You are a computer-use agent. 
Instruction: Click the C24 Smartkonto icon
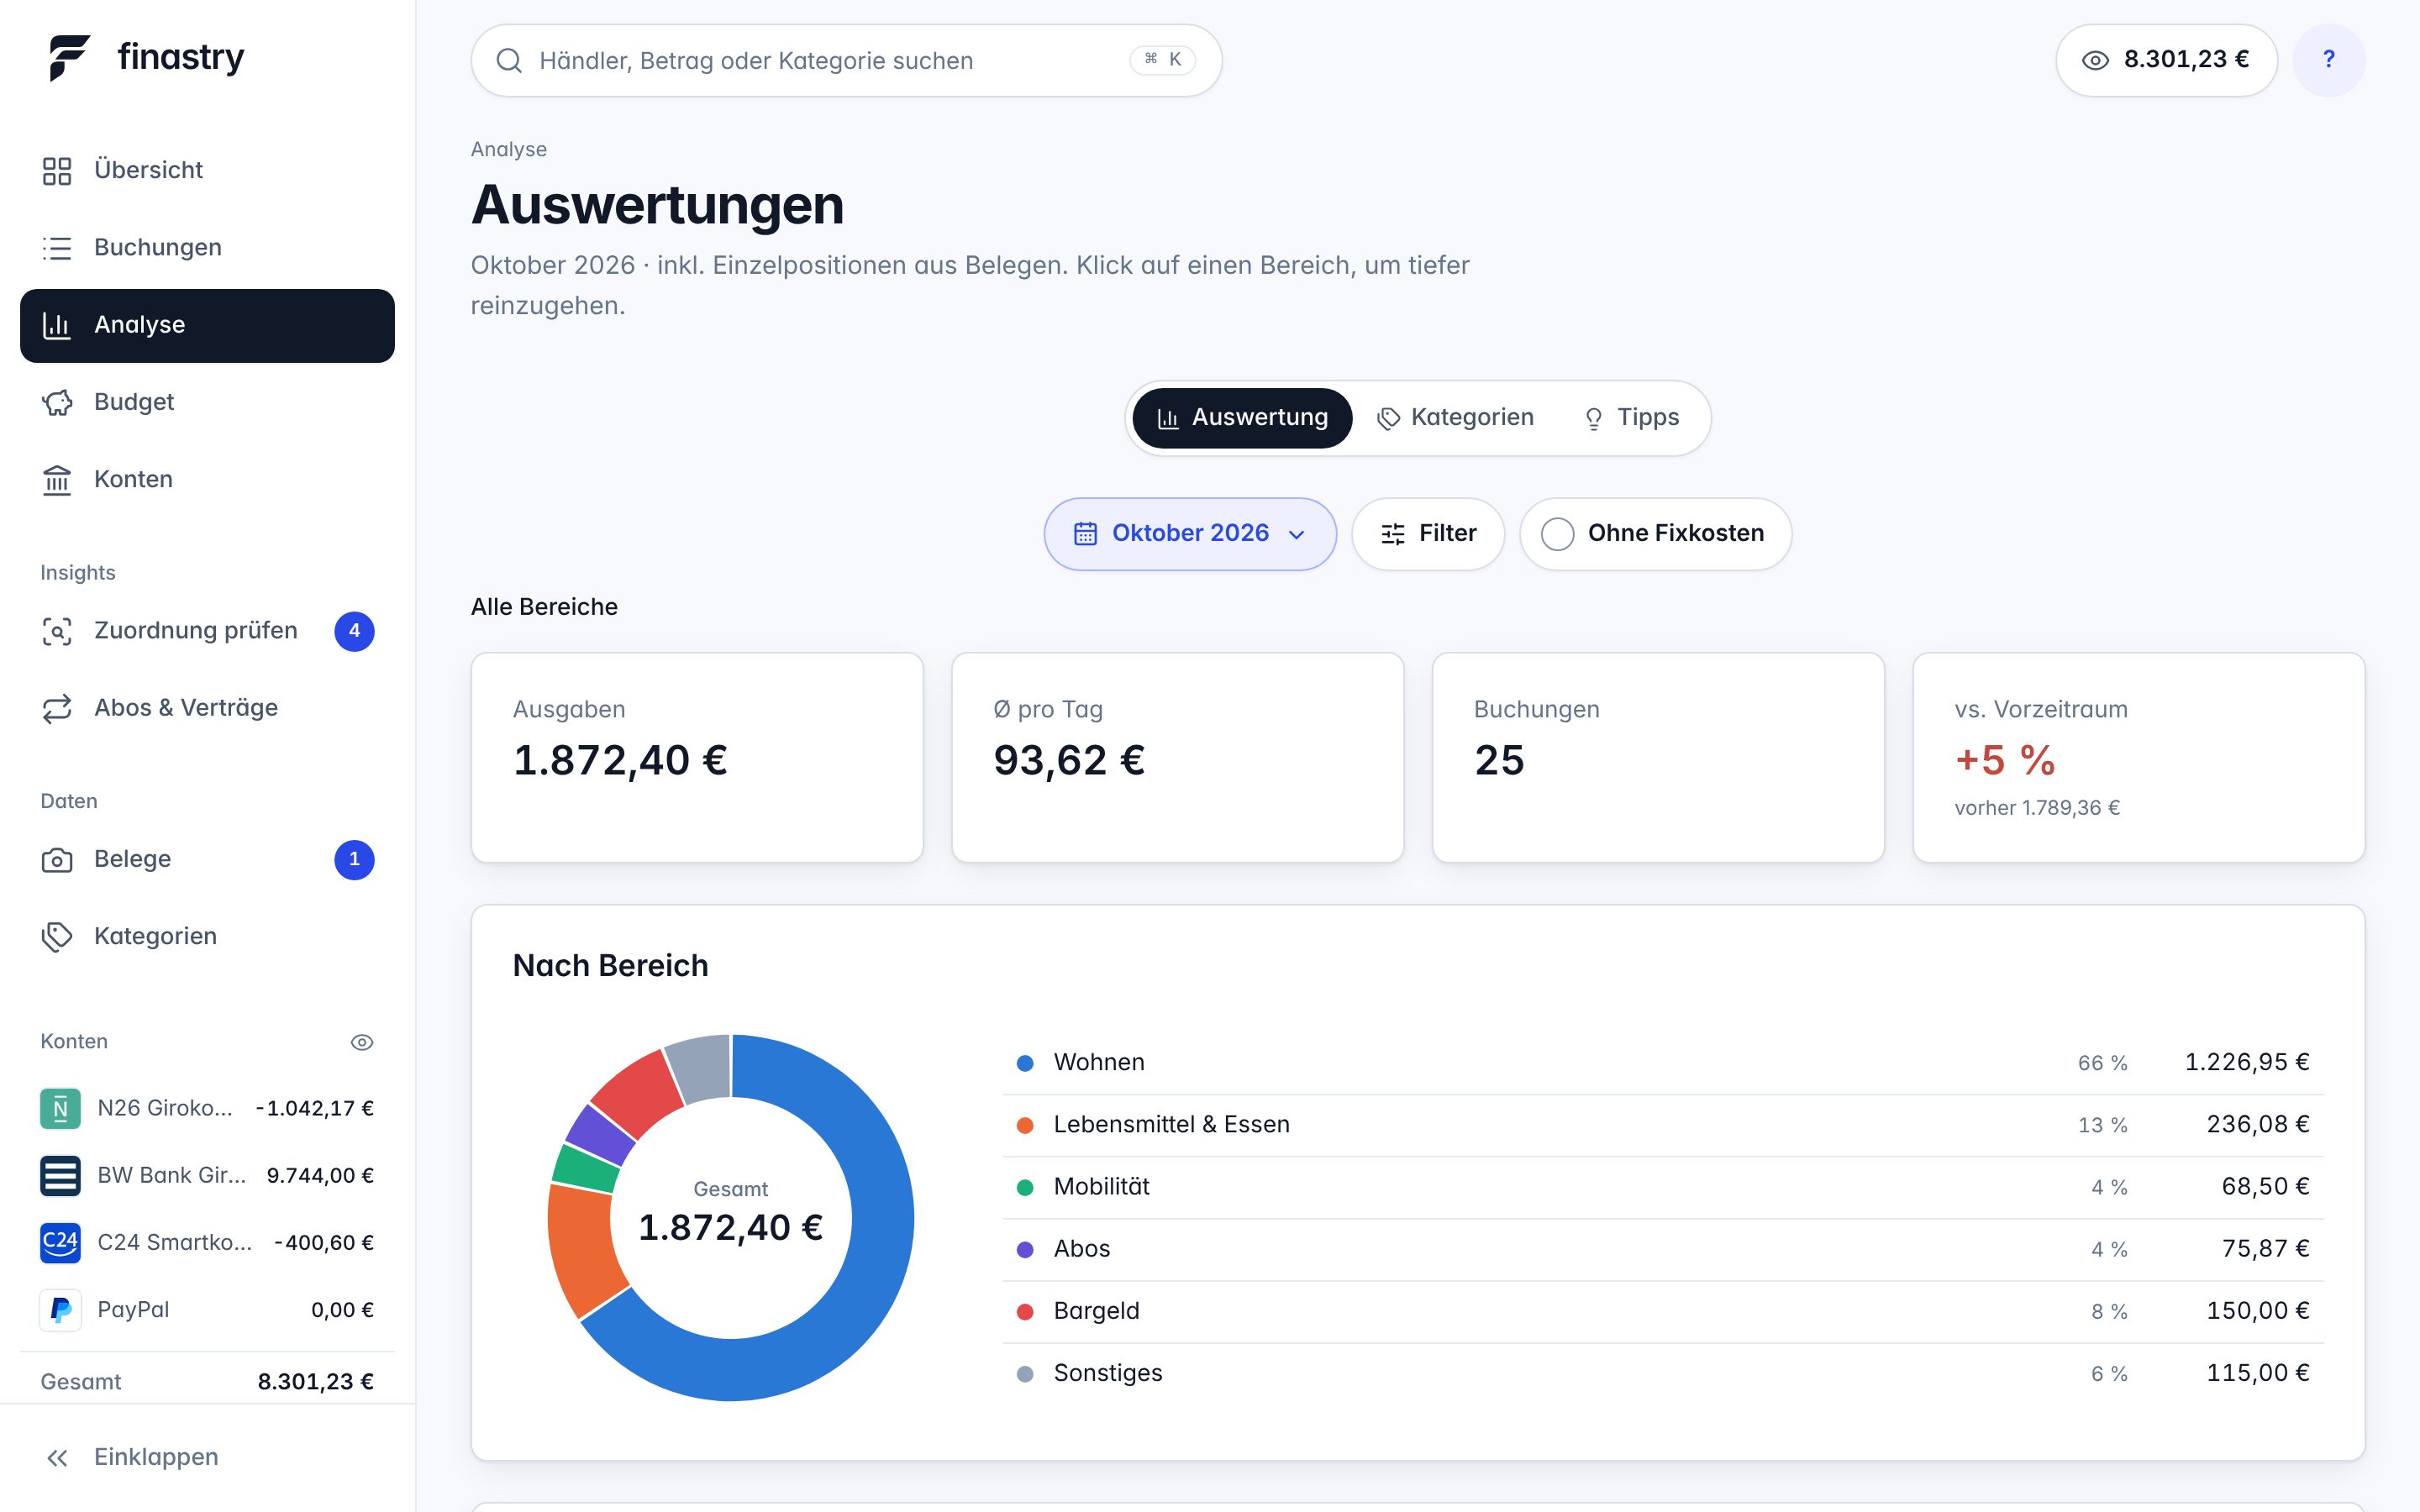click(60, 1242)
